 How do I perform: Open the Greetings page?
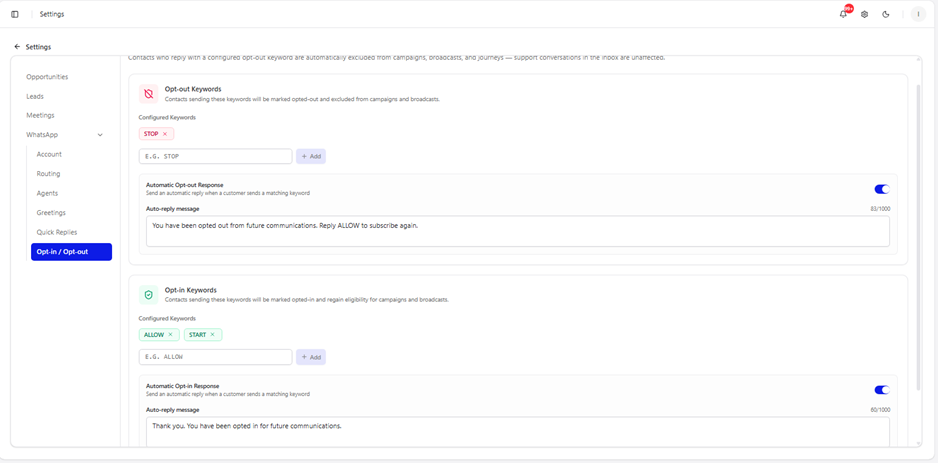51,212
